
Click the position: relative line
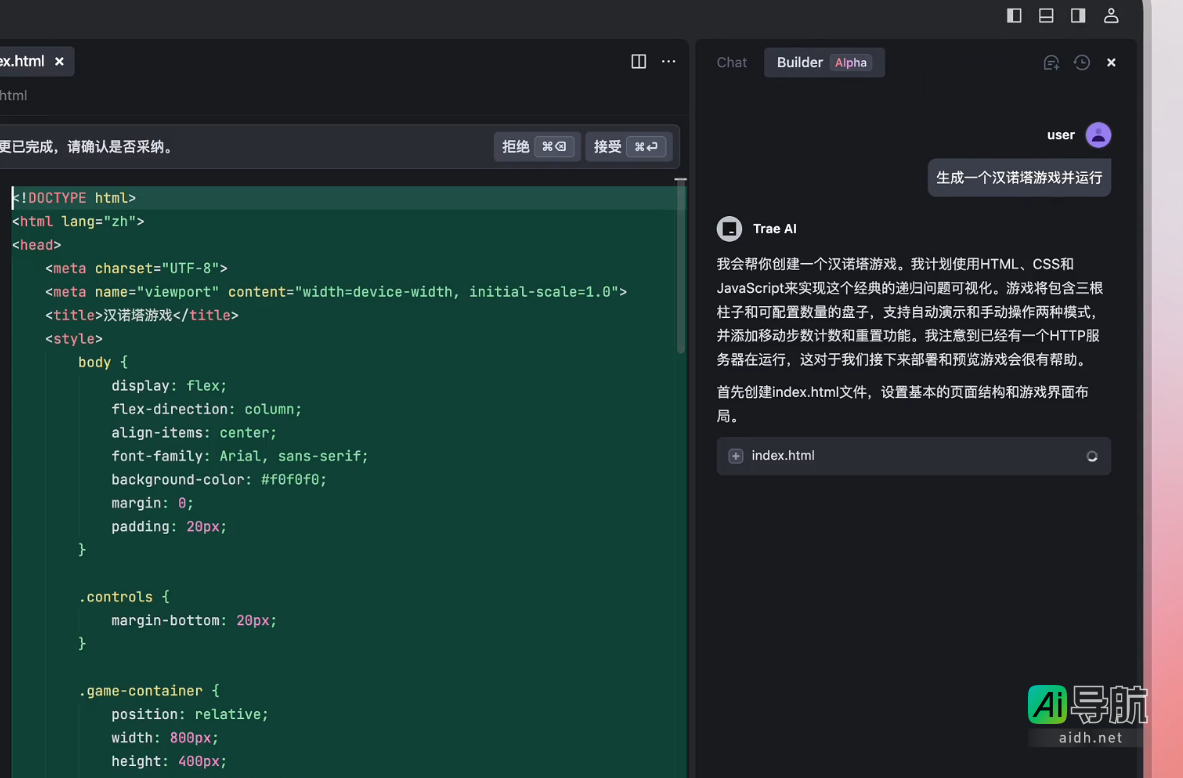pos(189,715)
